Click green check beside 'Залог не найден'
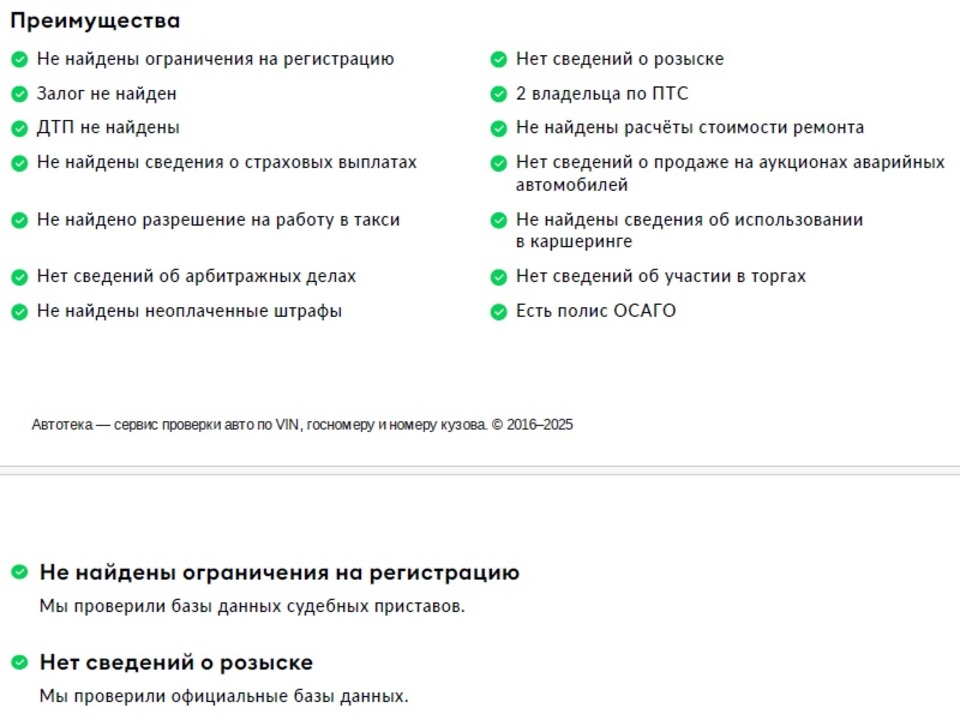This screenshot has width=960, height=720. [20, 94]
